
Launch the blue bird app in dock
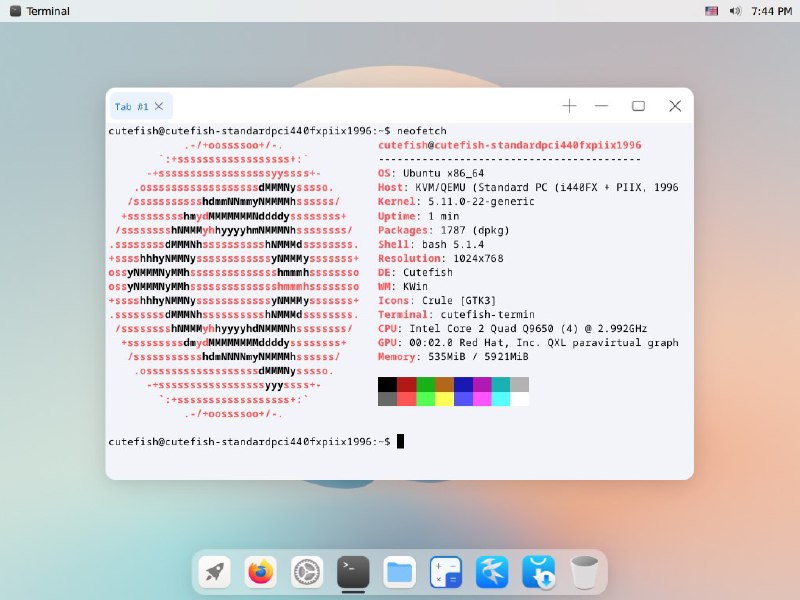pyautogui.click(x=492, y=572)
